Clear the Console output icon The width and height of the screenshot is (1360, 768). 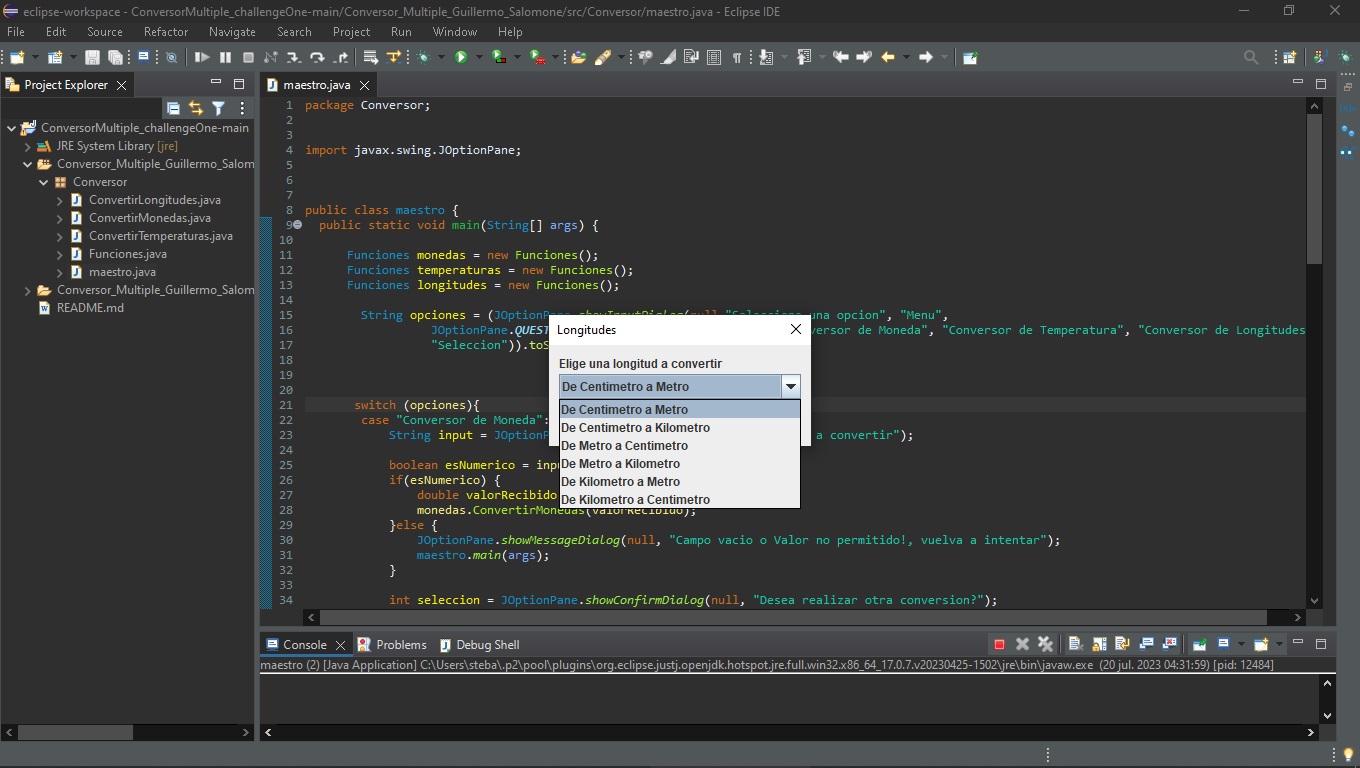[1074, 644]
